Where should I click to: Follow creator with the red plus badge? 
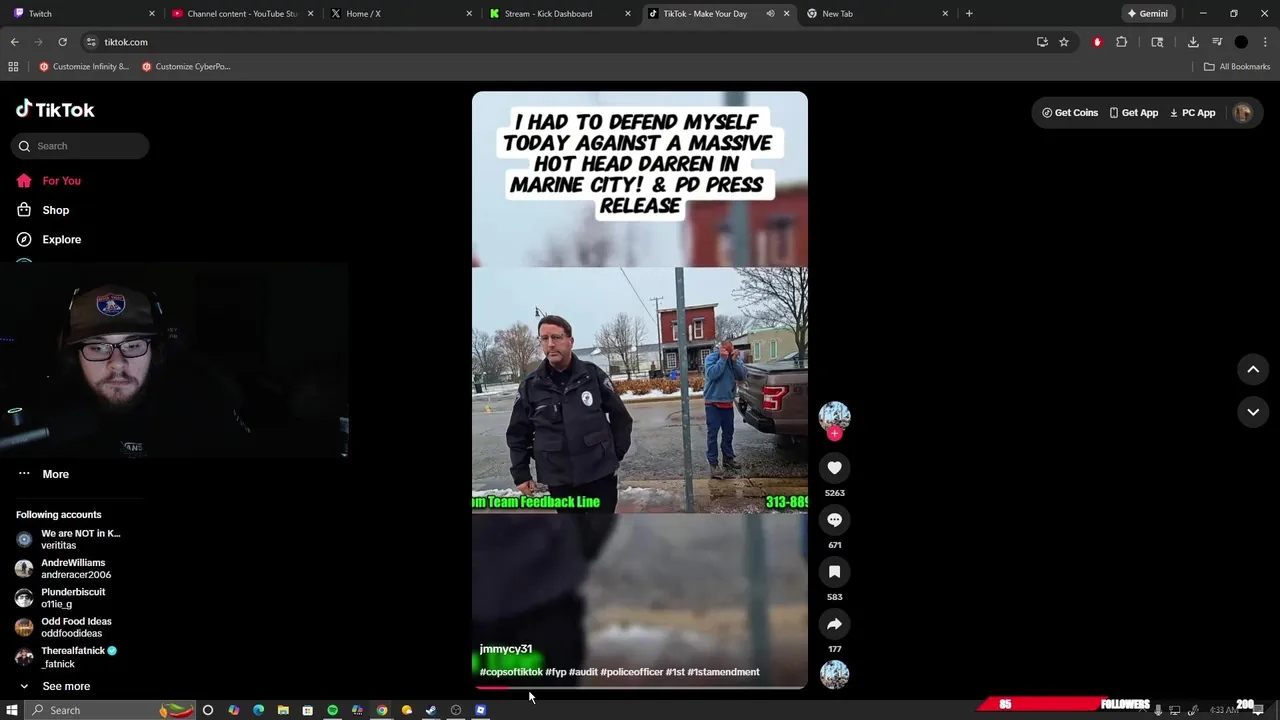click(x=834, y=434)
